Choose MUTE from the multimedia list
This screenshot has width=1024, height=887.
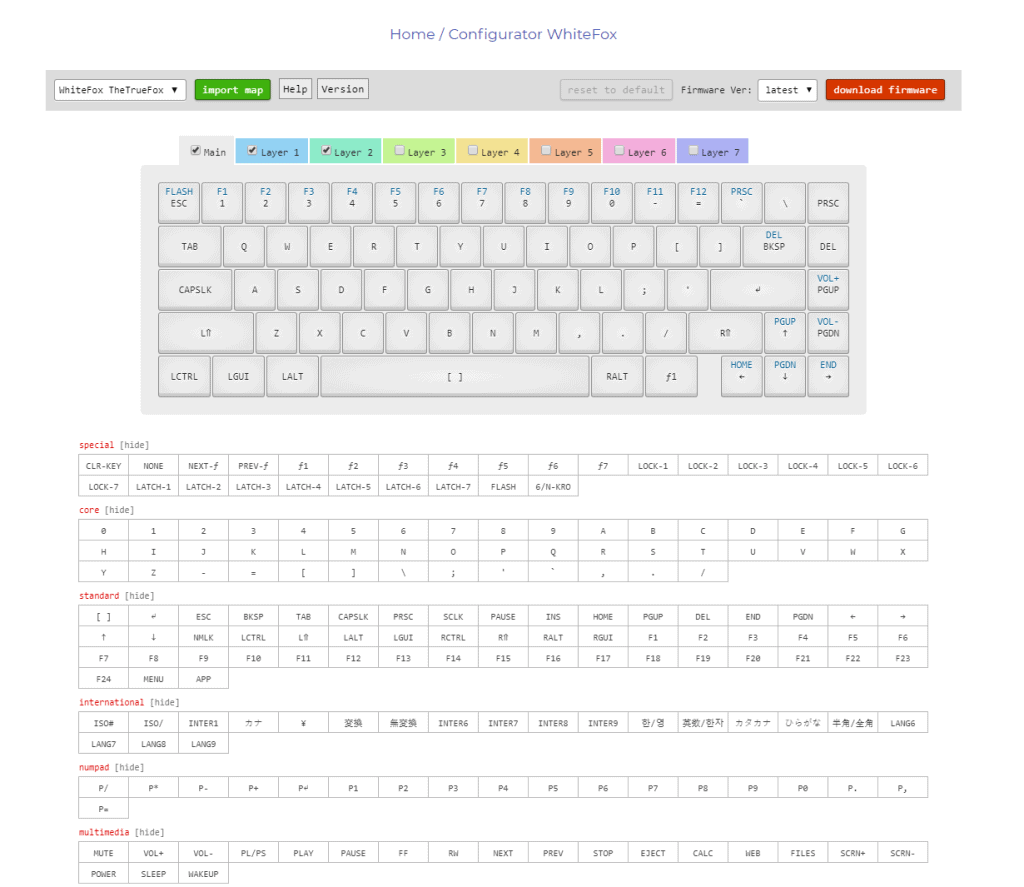[103, 853]
